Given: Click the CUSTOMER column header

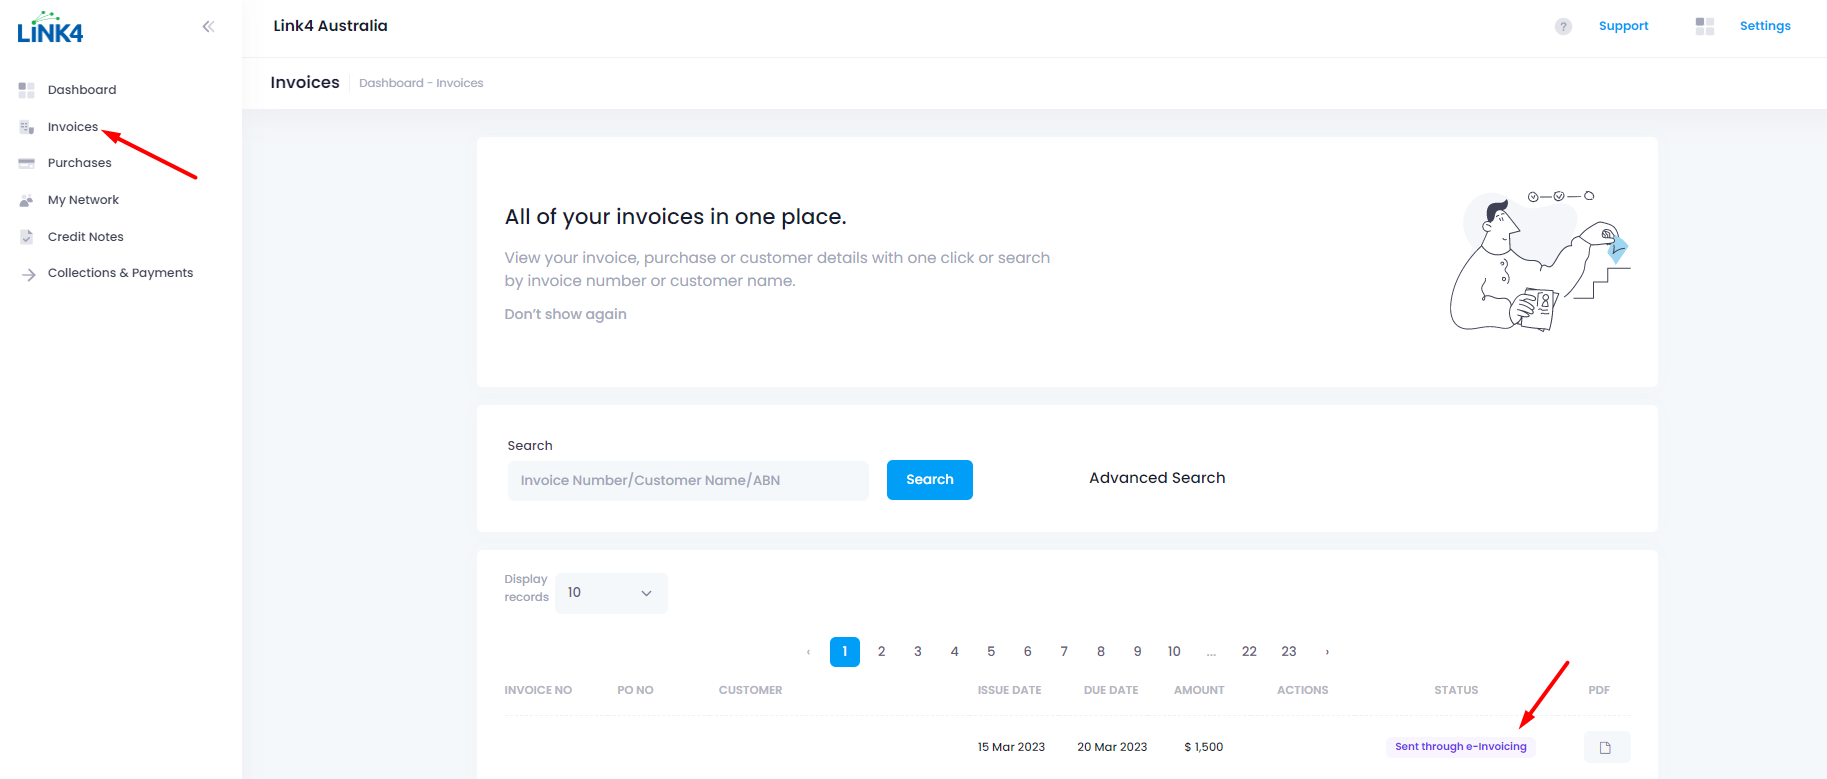Looking at the screenshot, I should tap(750, 690).
